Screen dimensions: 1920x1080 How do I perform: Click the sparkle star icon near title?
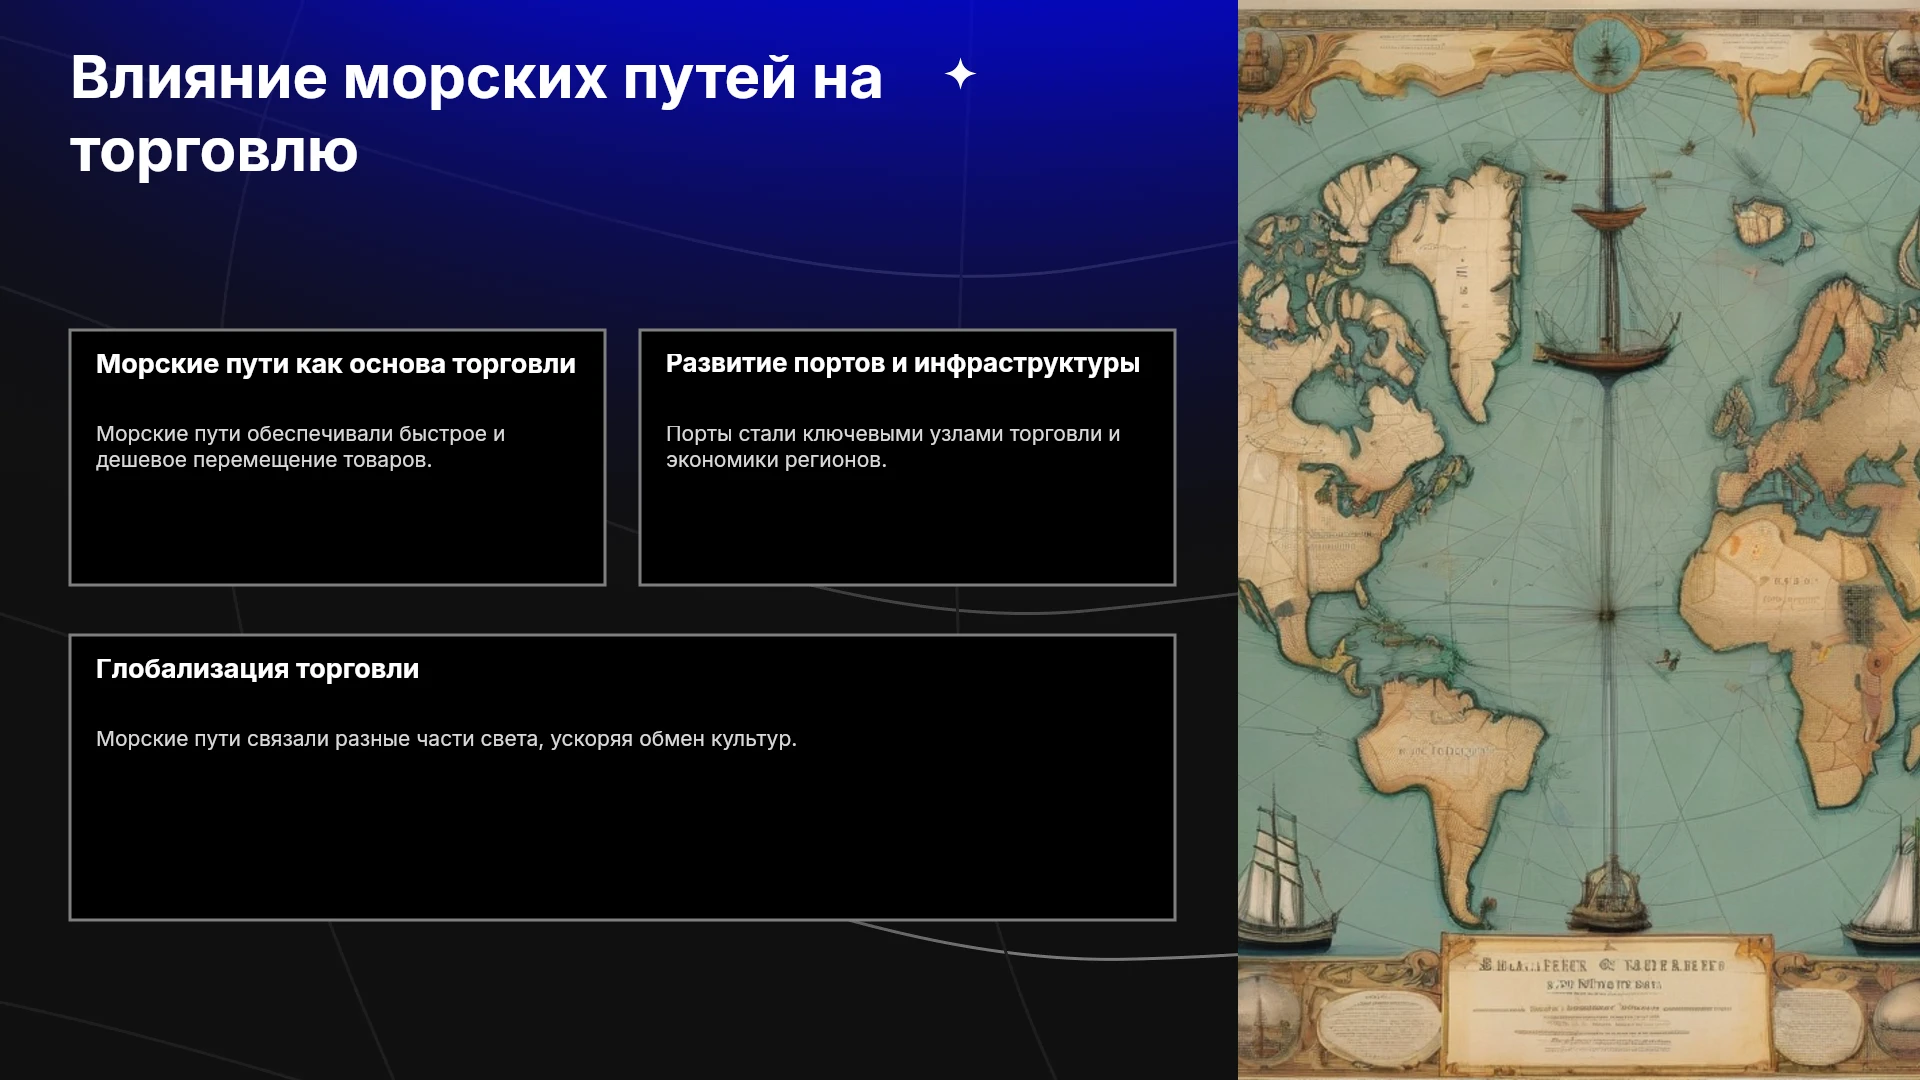(960, 74)
